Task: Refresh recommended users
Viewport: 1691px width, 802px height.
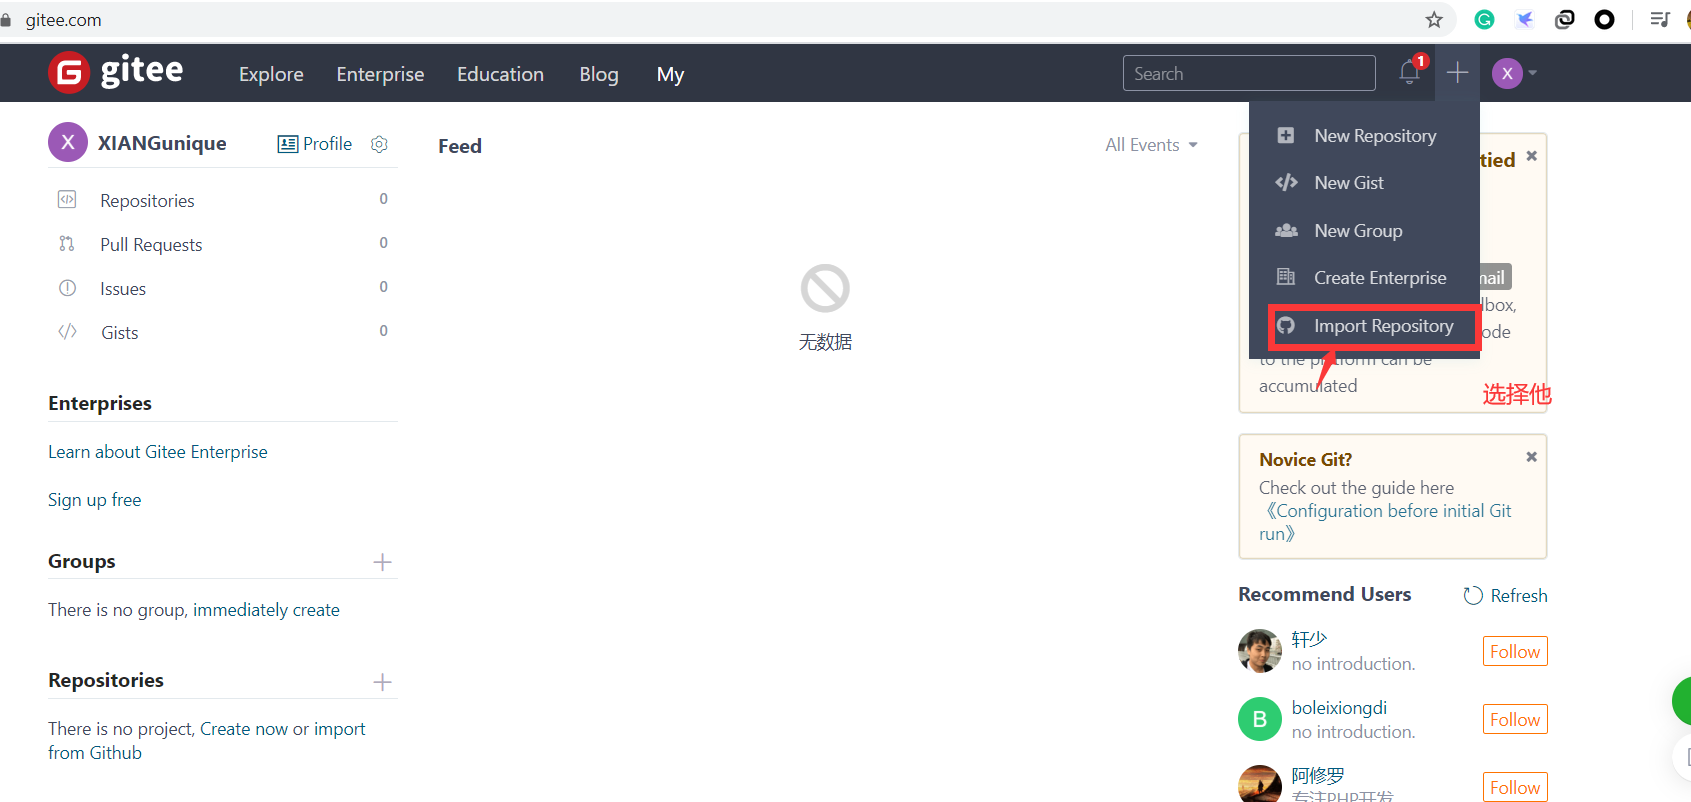Action: [x=1505, y=596]
